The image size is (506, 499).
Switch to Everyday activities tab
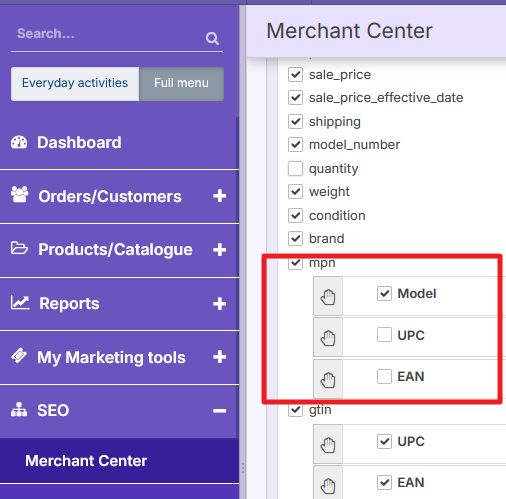75,84
